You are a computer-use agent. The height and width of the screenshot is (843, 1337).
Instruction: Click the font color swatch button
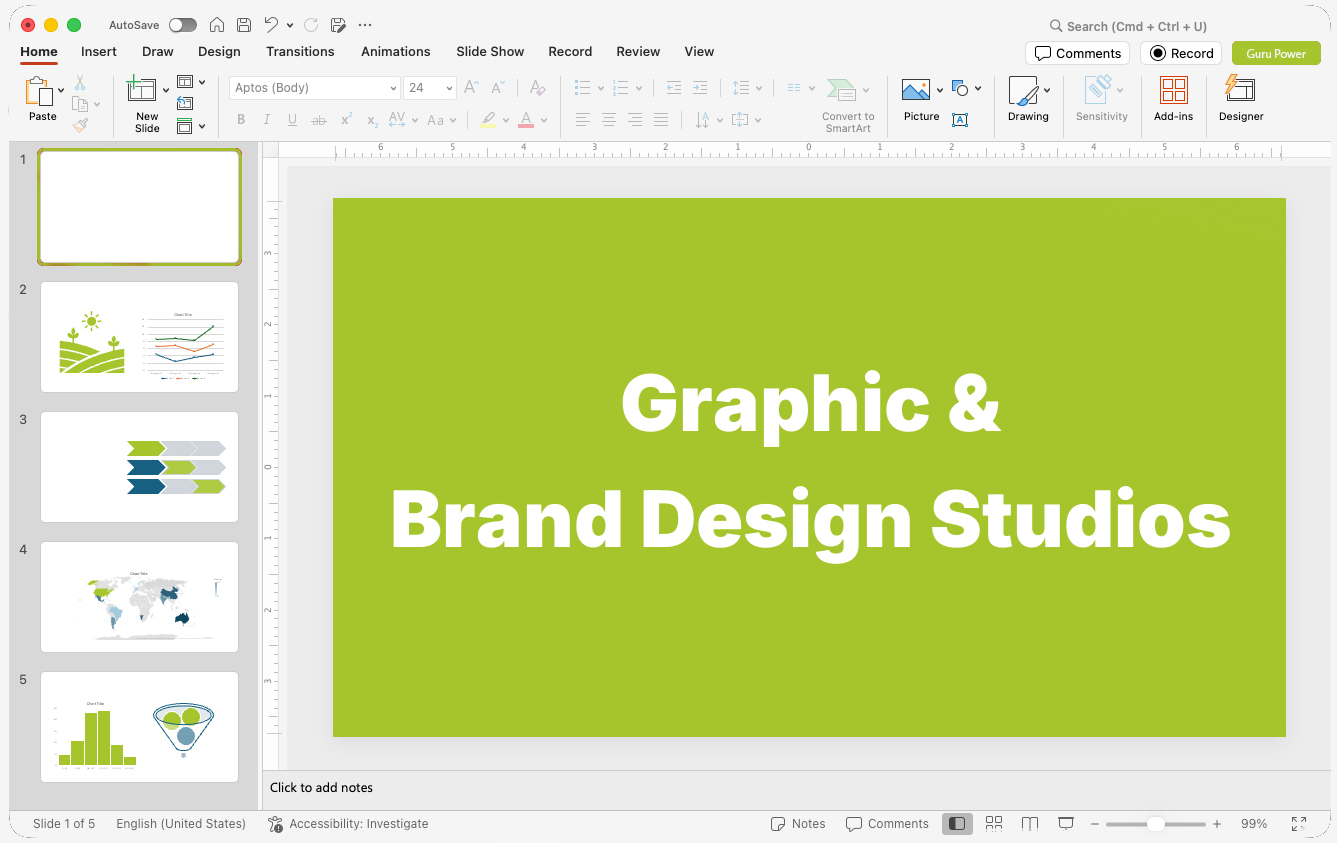point(526,120)
